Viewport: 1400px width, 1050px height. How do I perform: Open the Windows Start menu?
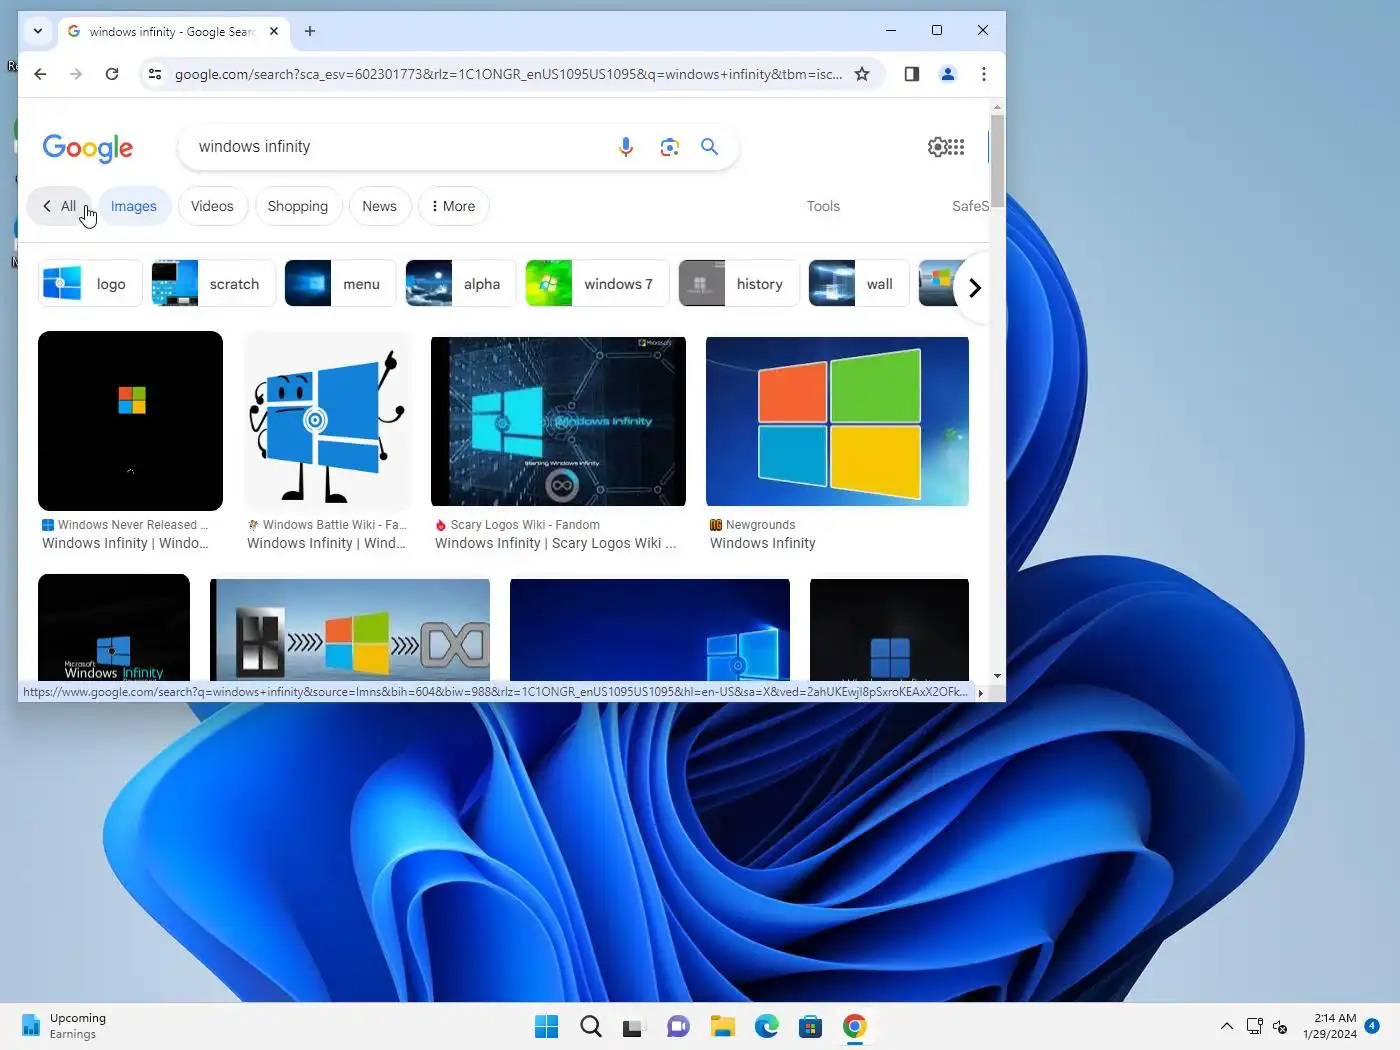click(x=546, y=1026)
